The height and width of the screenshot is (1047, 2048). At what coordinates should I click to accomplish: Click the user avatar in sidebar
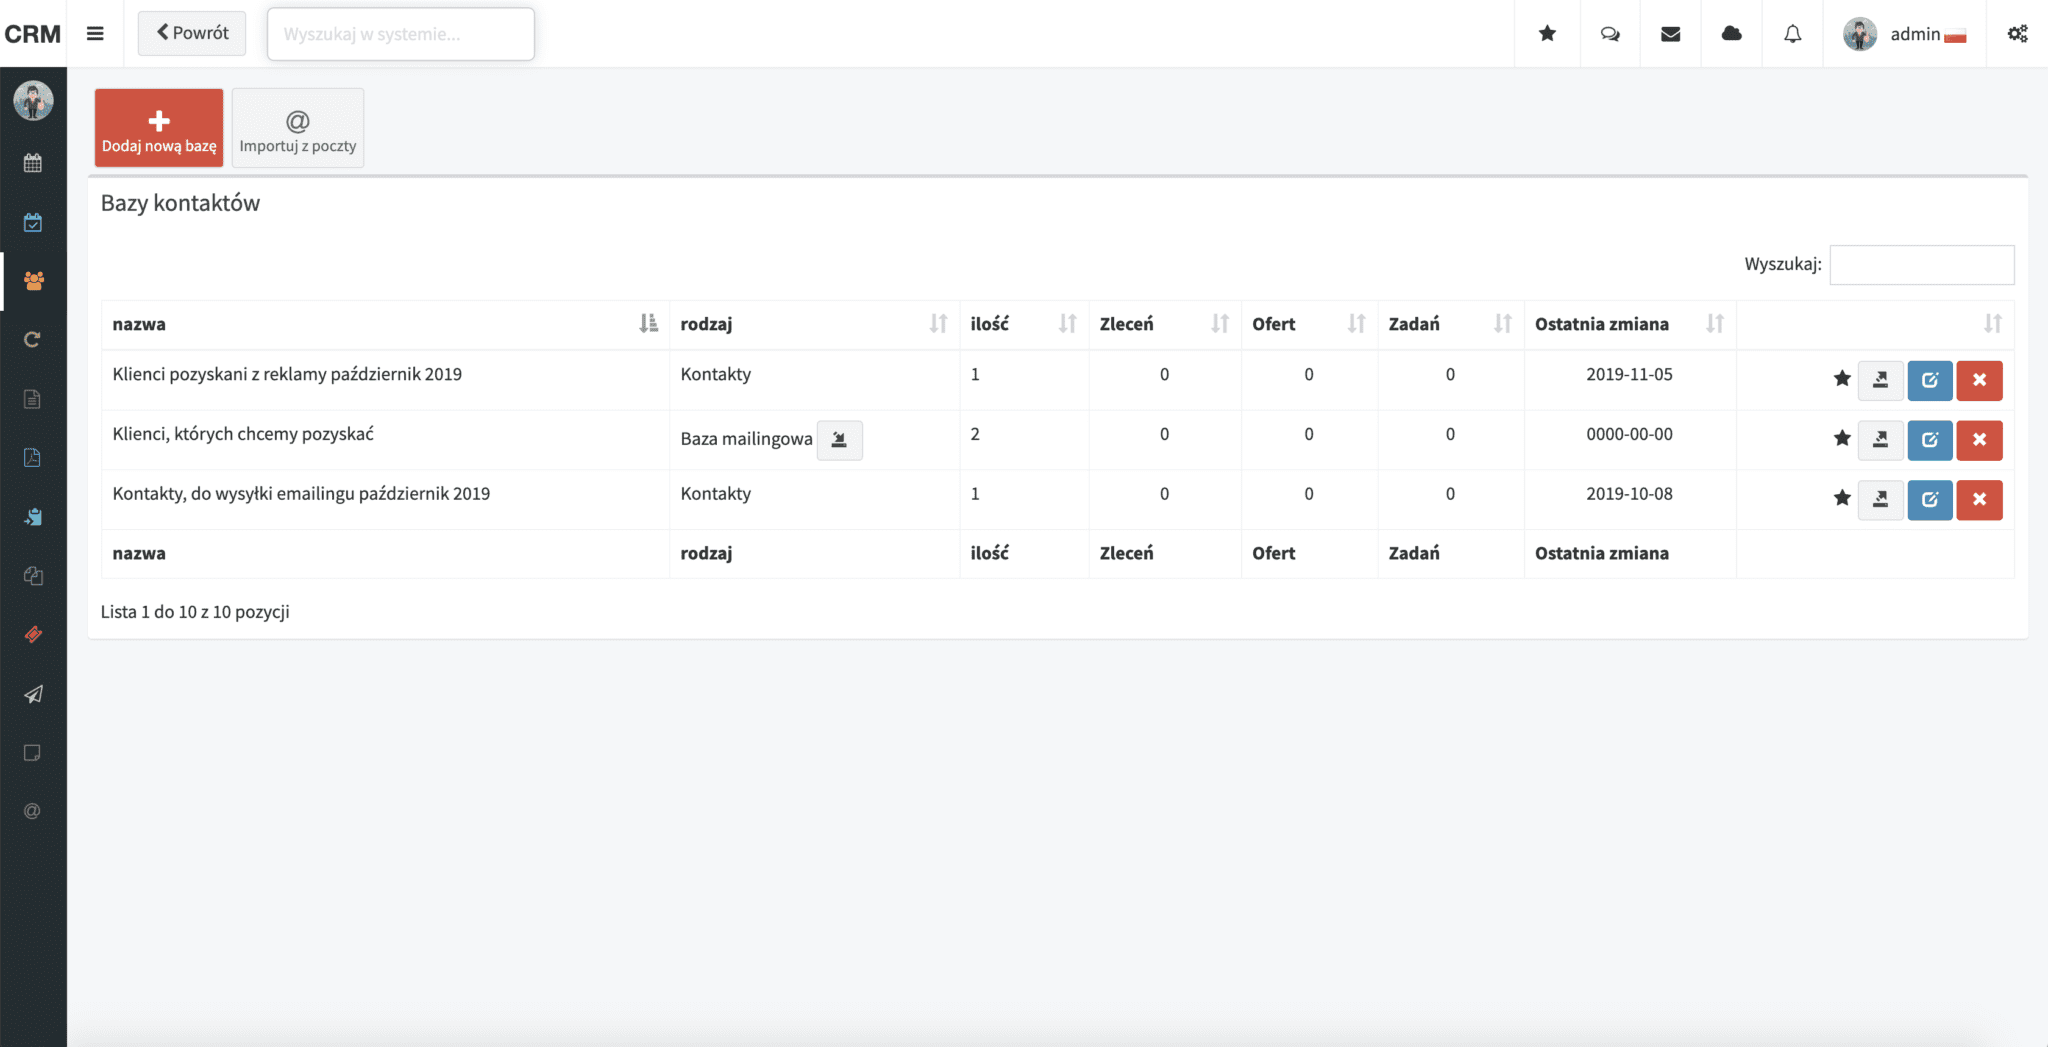coord(33,101)
